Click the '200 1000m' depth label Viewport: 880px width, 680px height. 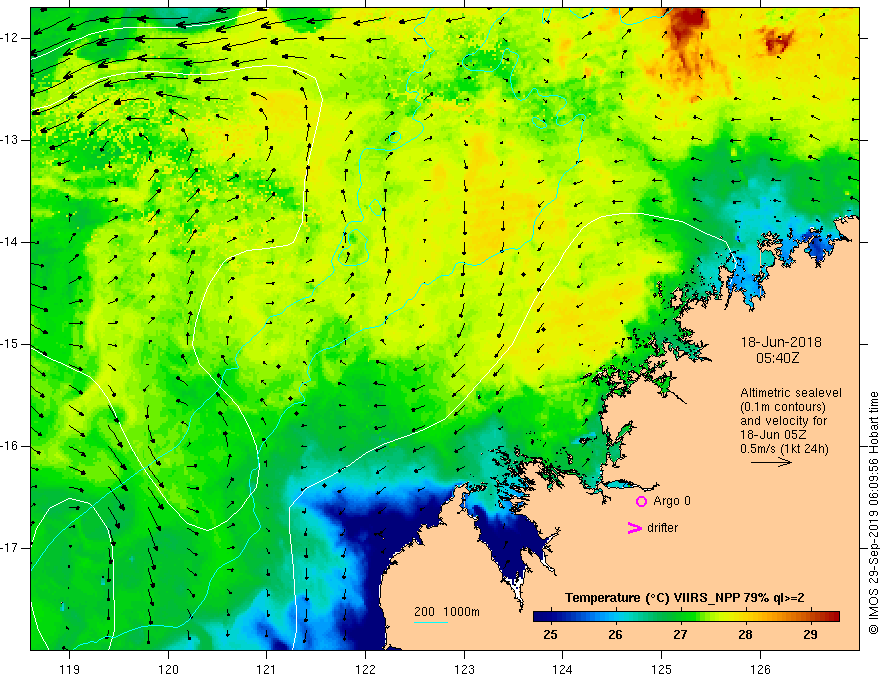(447, 612)
